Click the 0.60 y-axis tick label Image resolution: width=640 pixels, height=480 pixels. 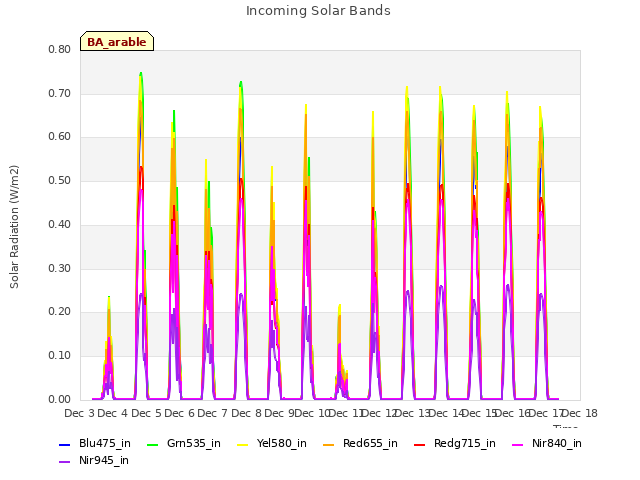[59, 136]
